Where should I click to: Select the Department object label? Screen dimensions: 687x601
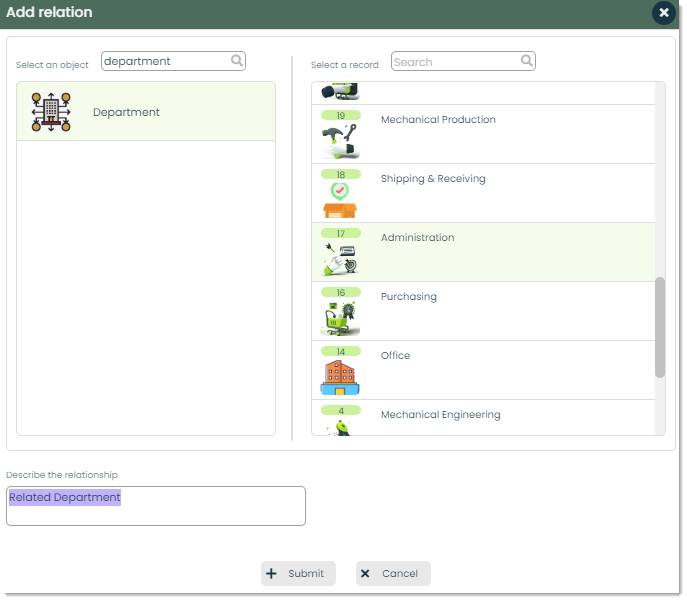[x=126, y=112]
